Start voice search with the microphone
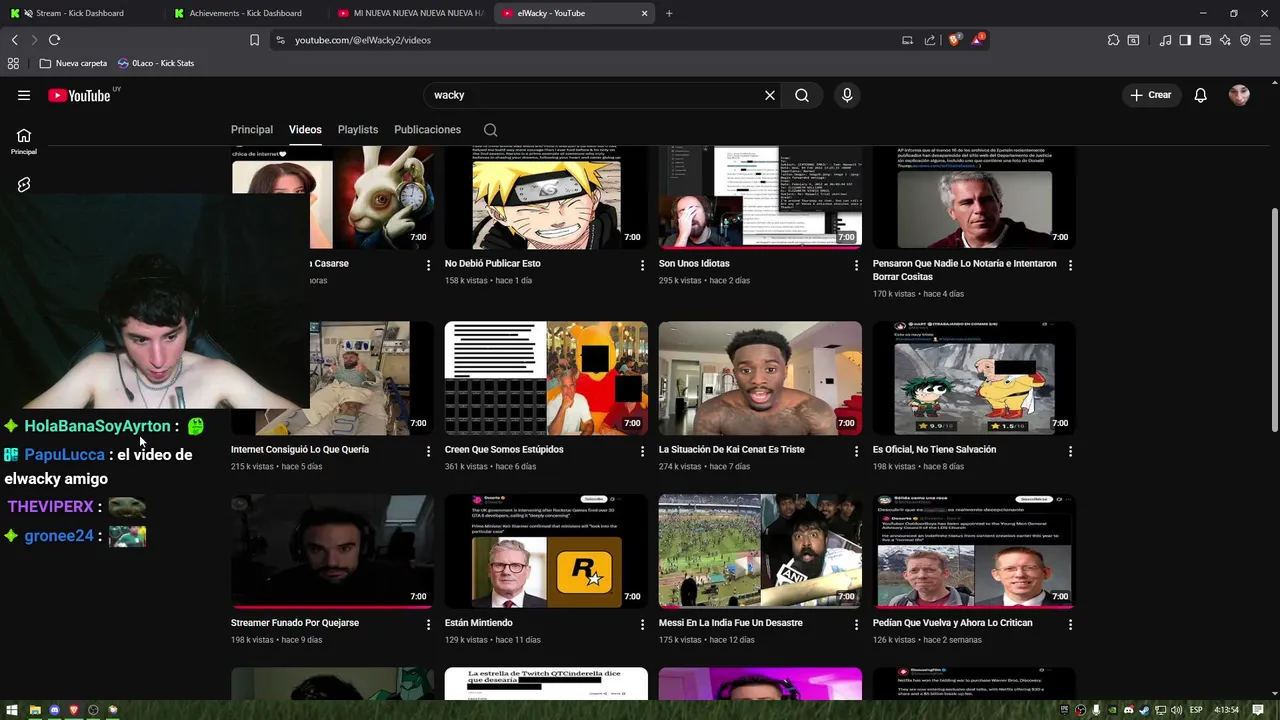The height and width of the screenshot is (720, 1280). click(847, 95)
